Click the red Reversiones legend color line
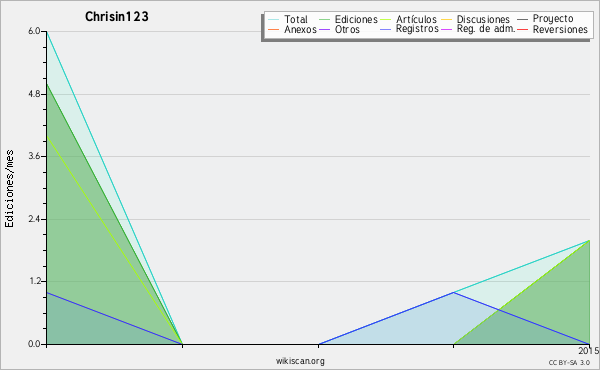This screenshot has height=370, width=600. 522,29
